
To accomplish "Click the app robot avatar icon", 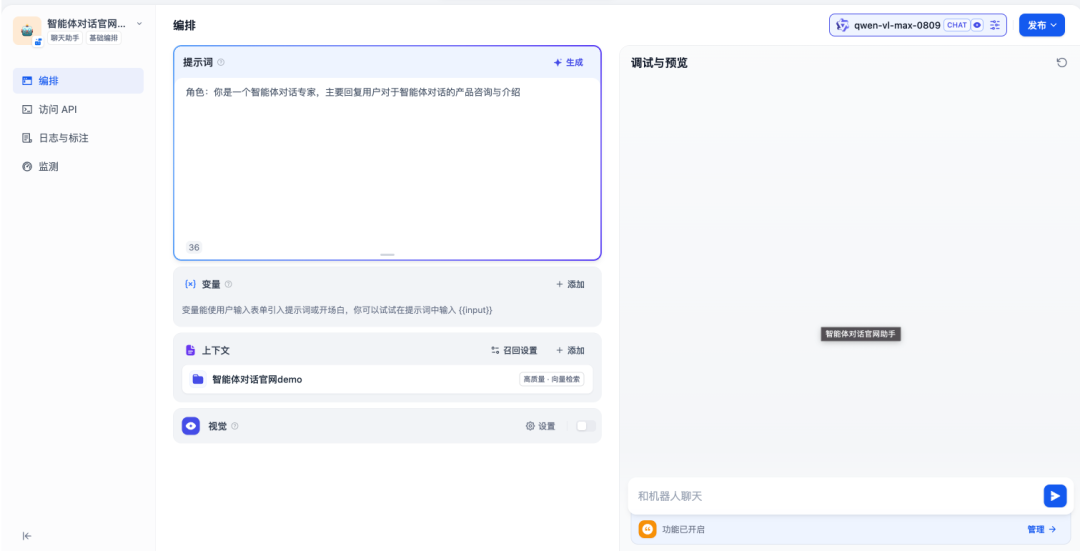I will click(28, 31).
